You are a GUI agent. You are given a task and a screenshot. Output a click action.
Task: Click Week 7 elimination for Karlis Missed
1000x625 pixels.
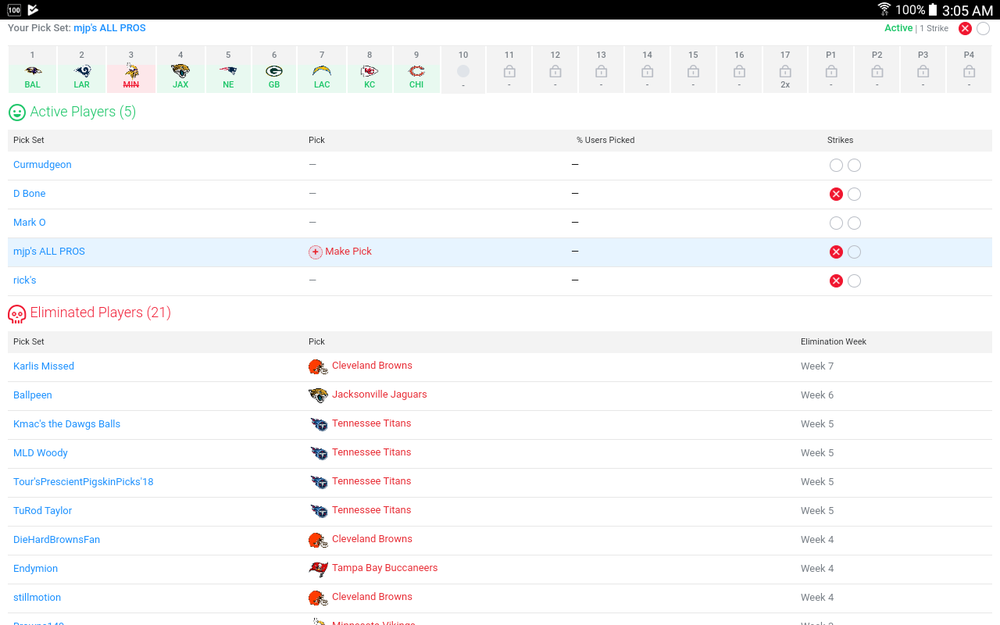tap(817, 366)
